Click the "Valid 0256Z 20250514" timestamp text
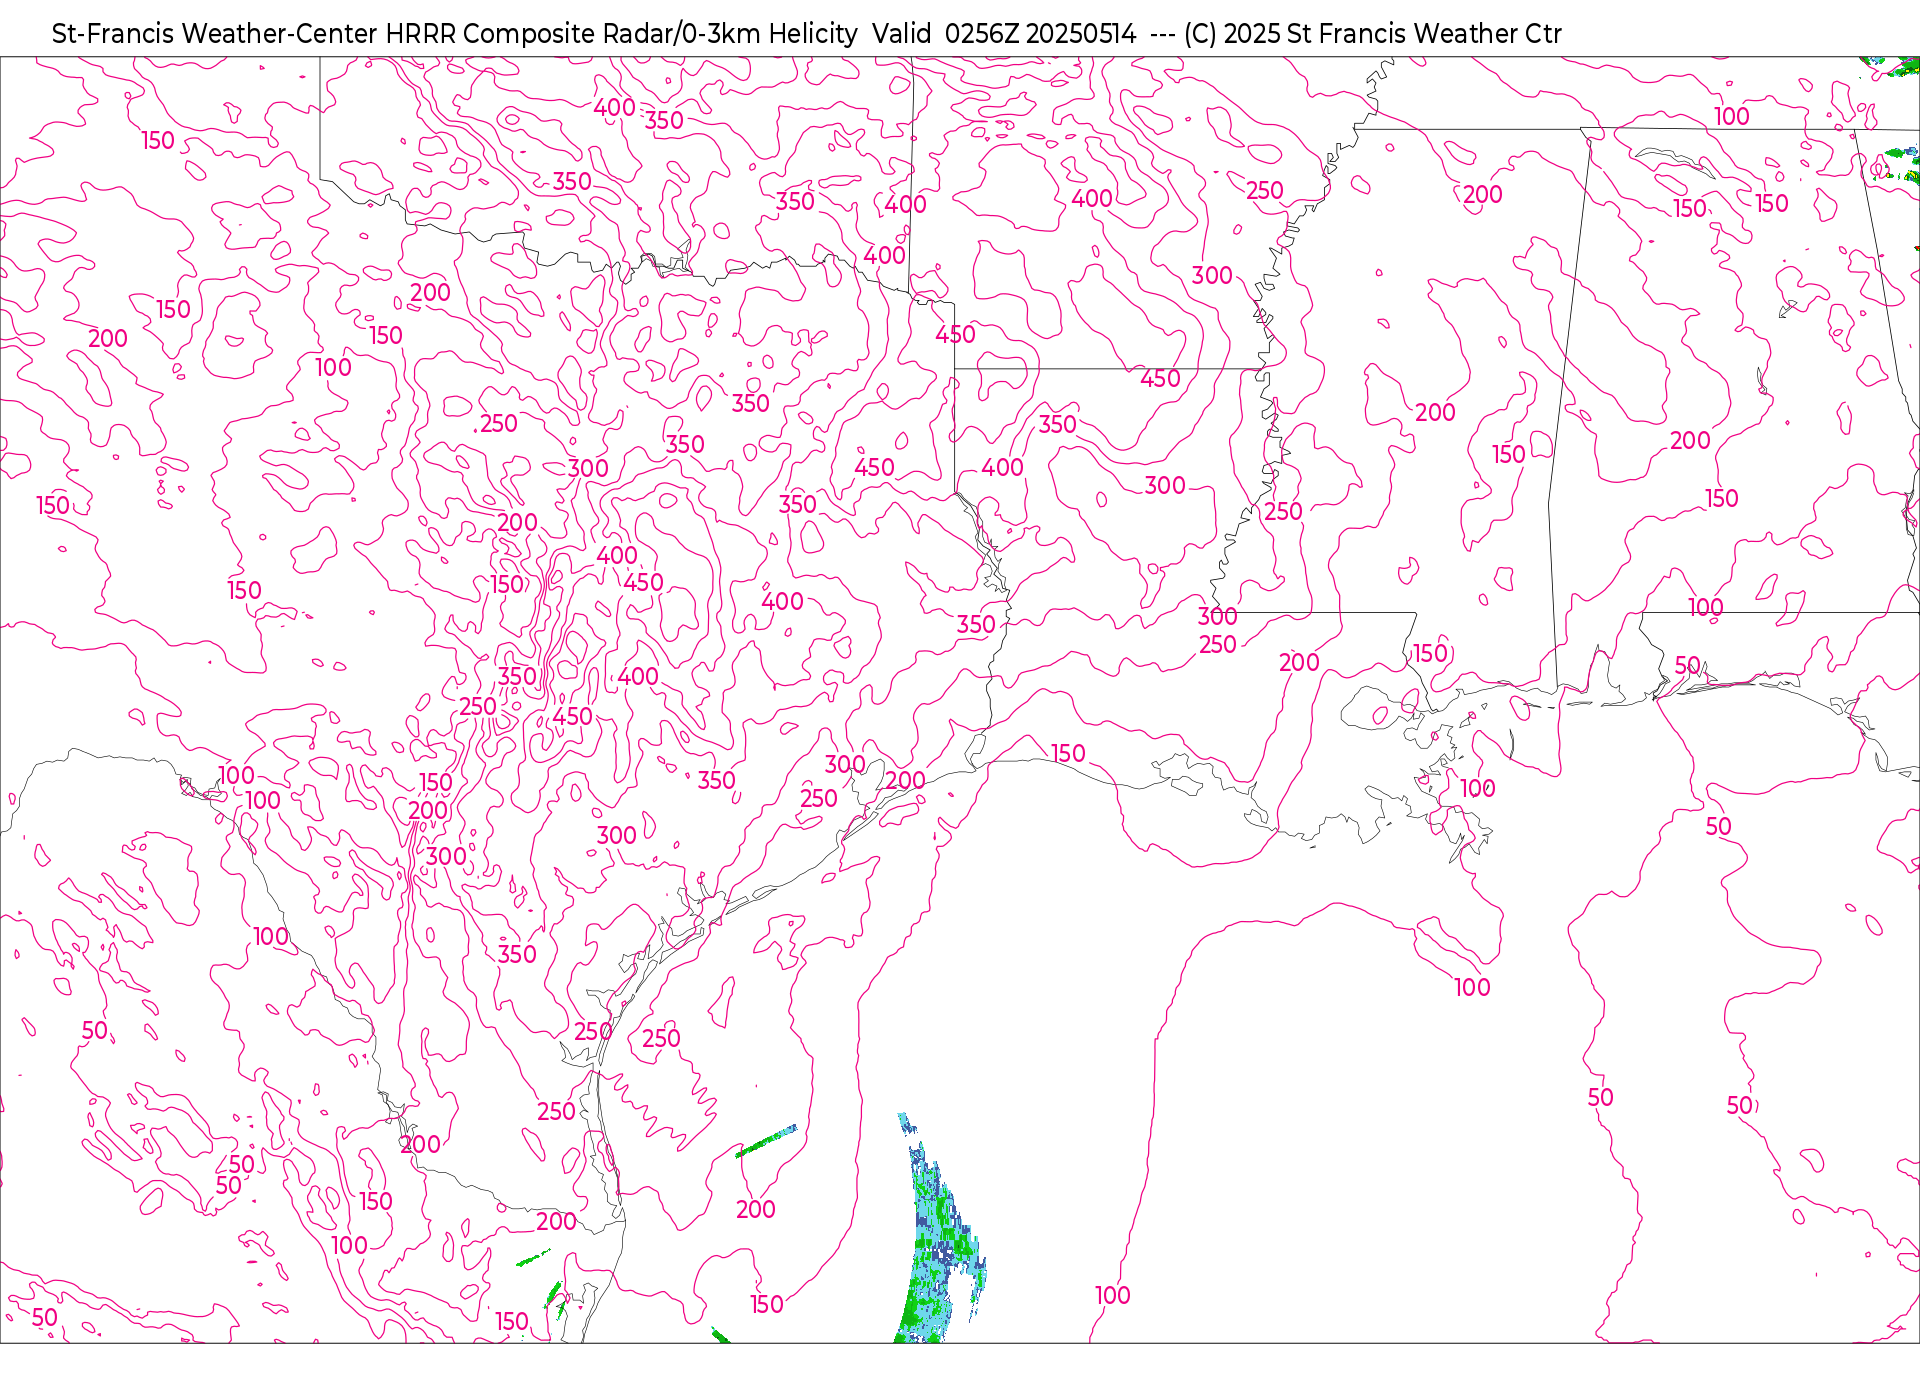This screenshot has width=1920, height=1400. (1004, 34)
